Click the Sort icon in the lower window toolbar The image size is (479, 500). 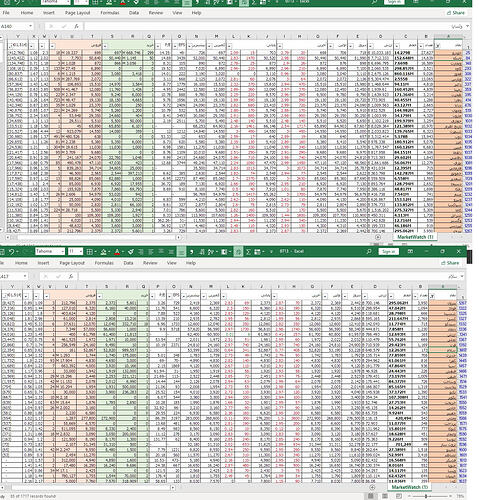[x=210, y=252]
